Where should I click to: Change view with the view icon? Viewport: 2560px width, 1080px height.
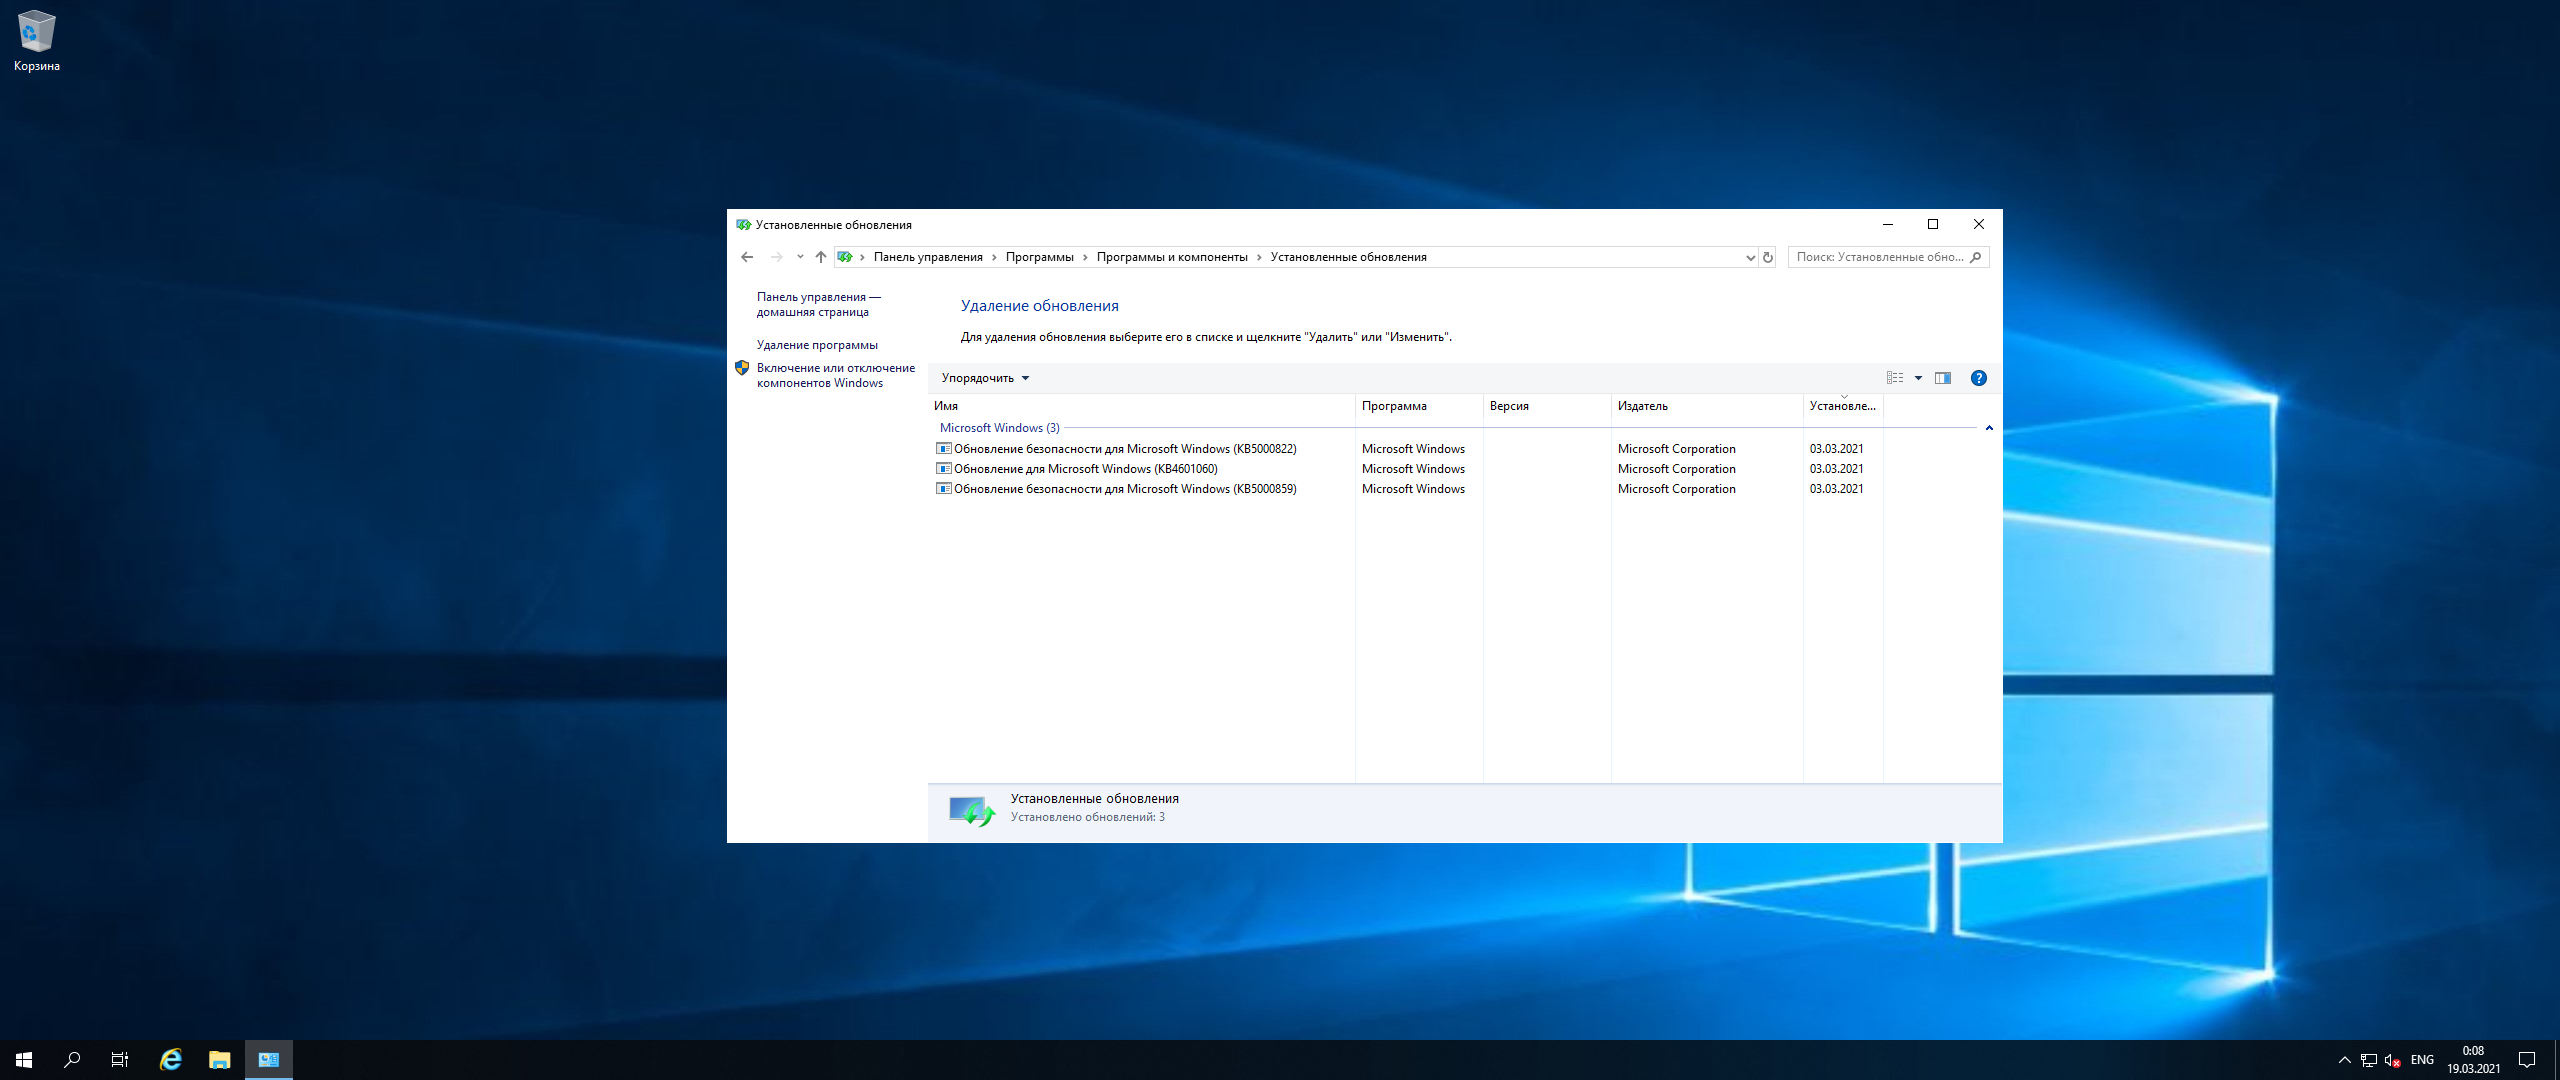(1895, 378)
